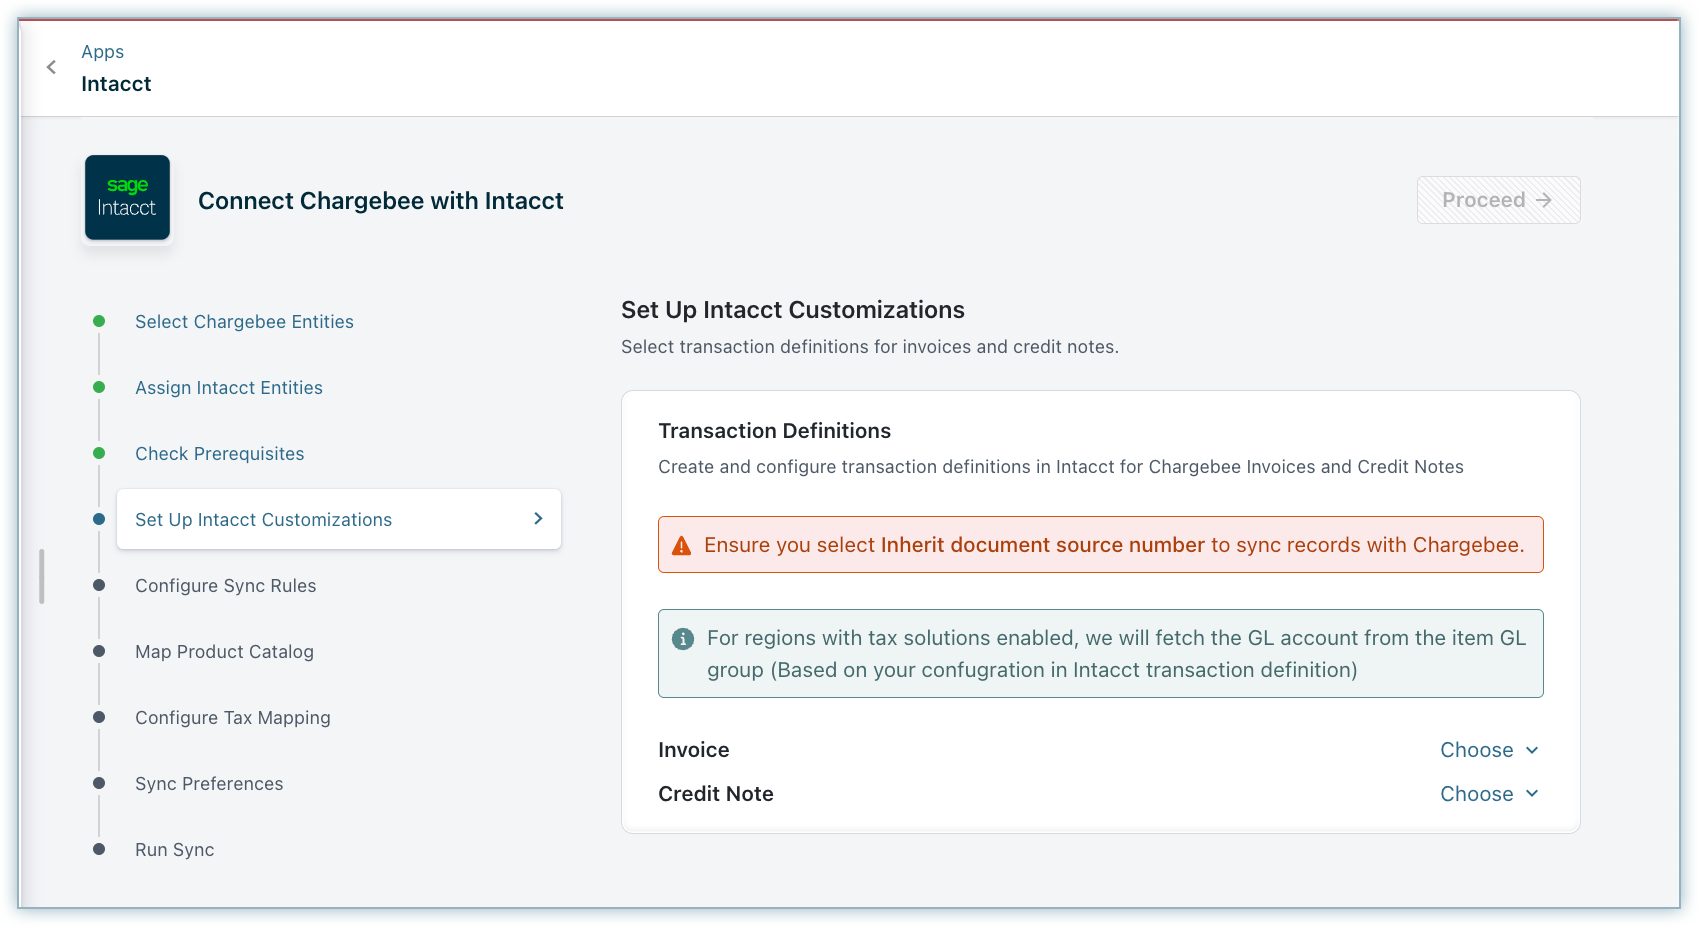Click the vertical scrollbar handle on left edge

click(41, 576)
